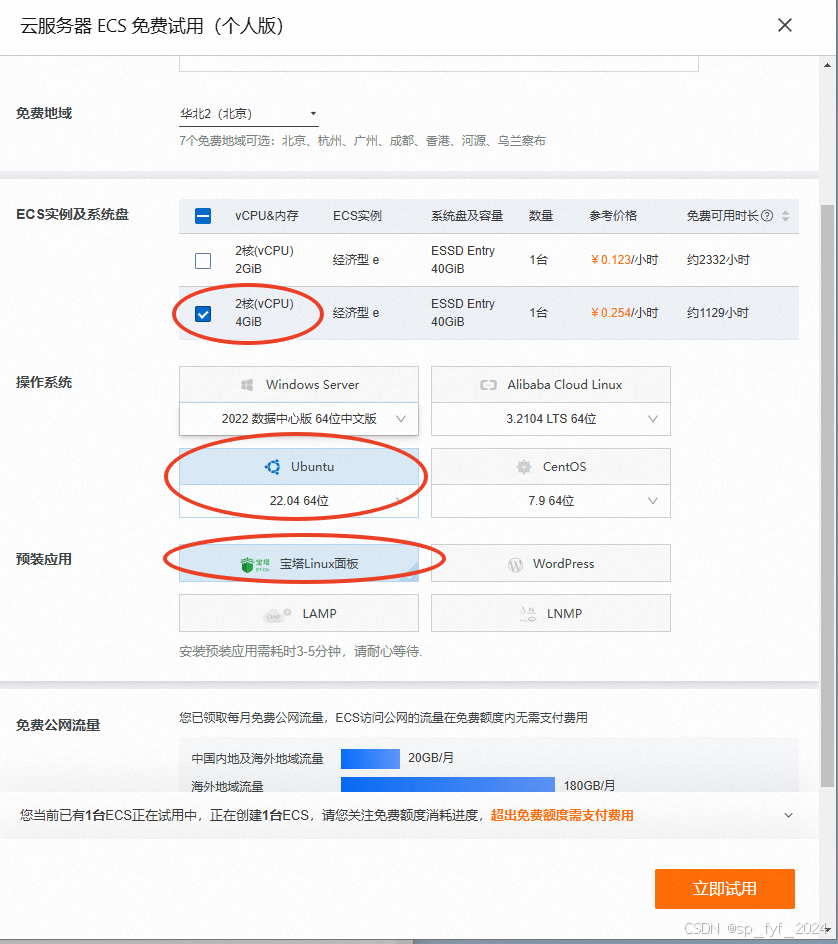Uncheck the selected 2核(vCPU) 4GiB instance

click(203, 313)
